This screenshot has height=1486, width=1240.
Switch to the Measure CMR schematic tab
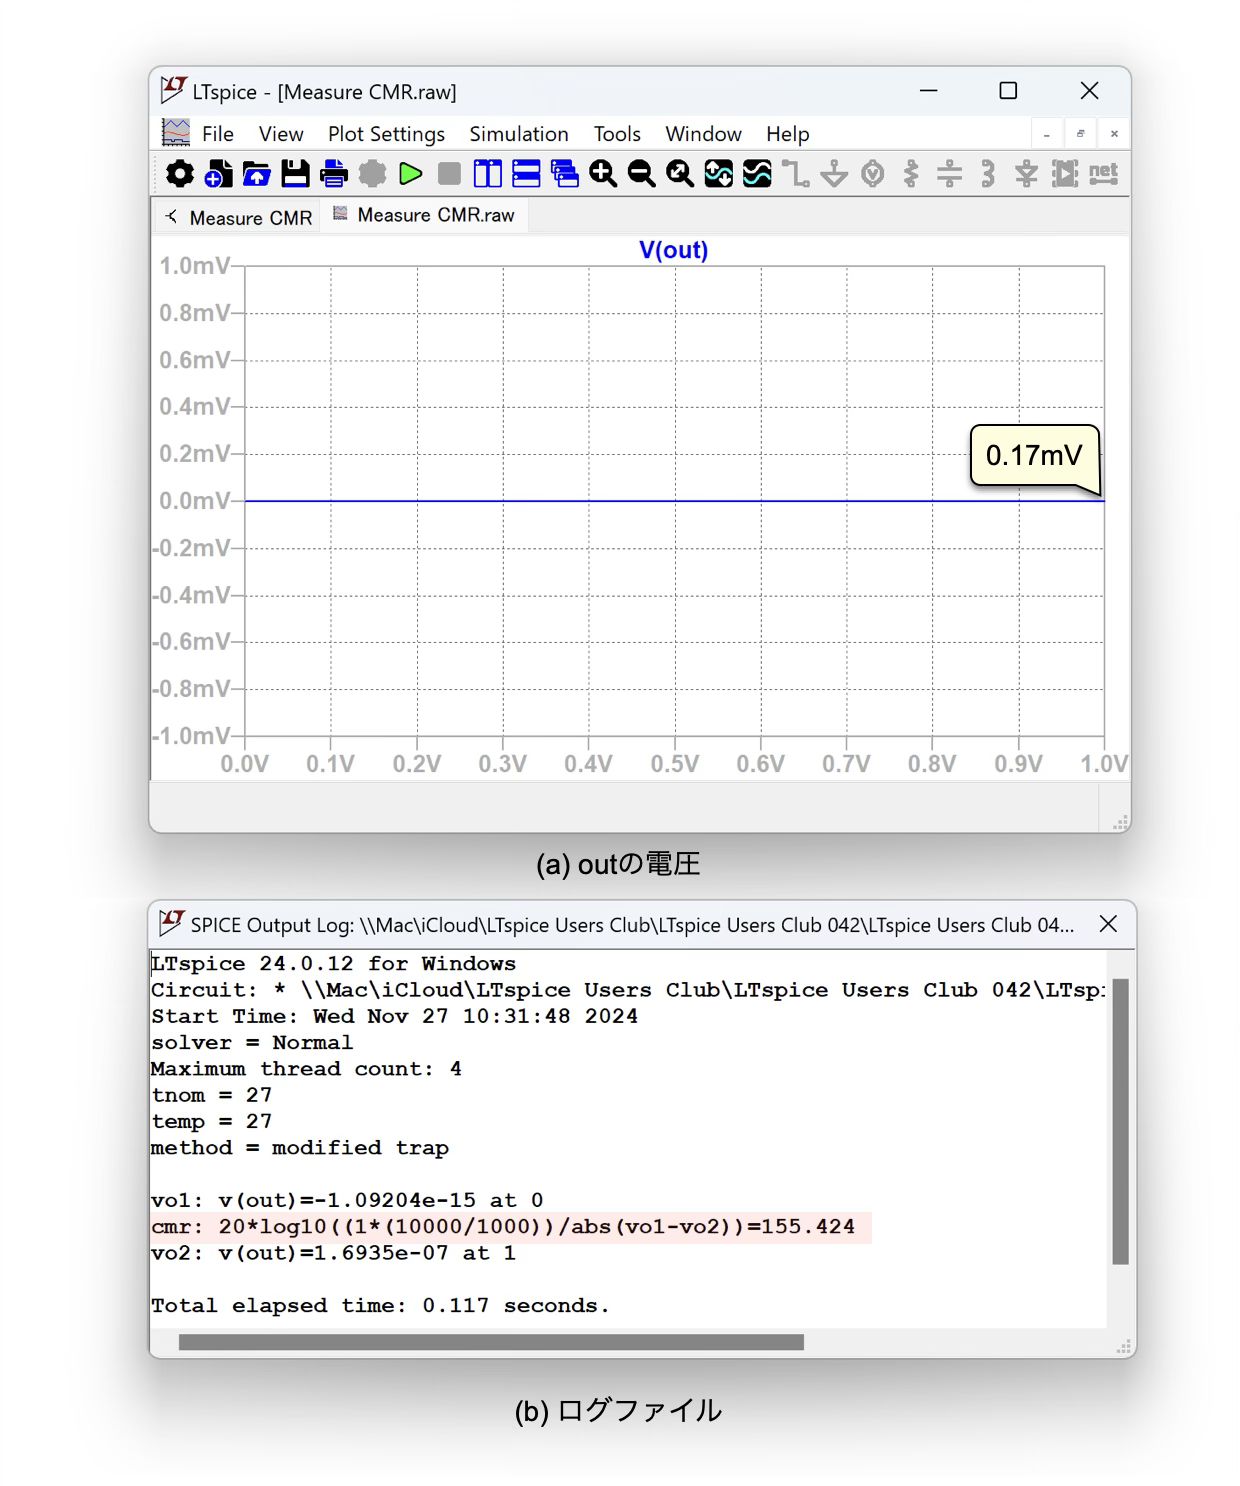pyautogui.click(x=238, y=217)
